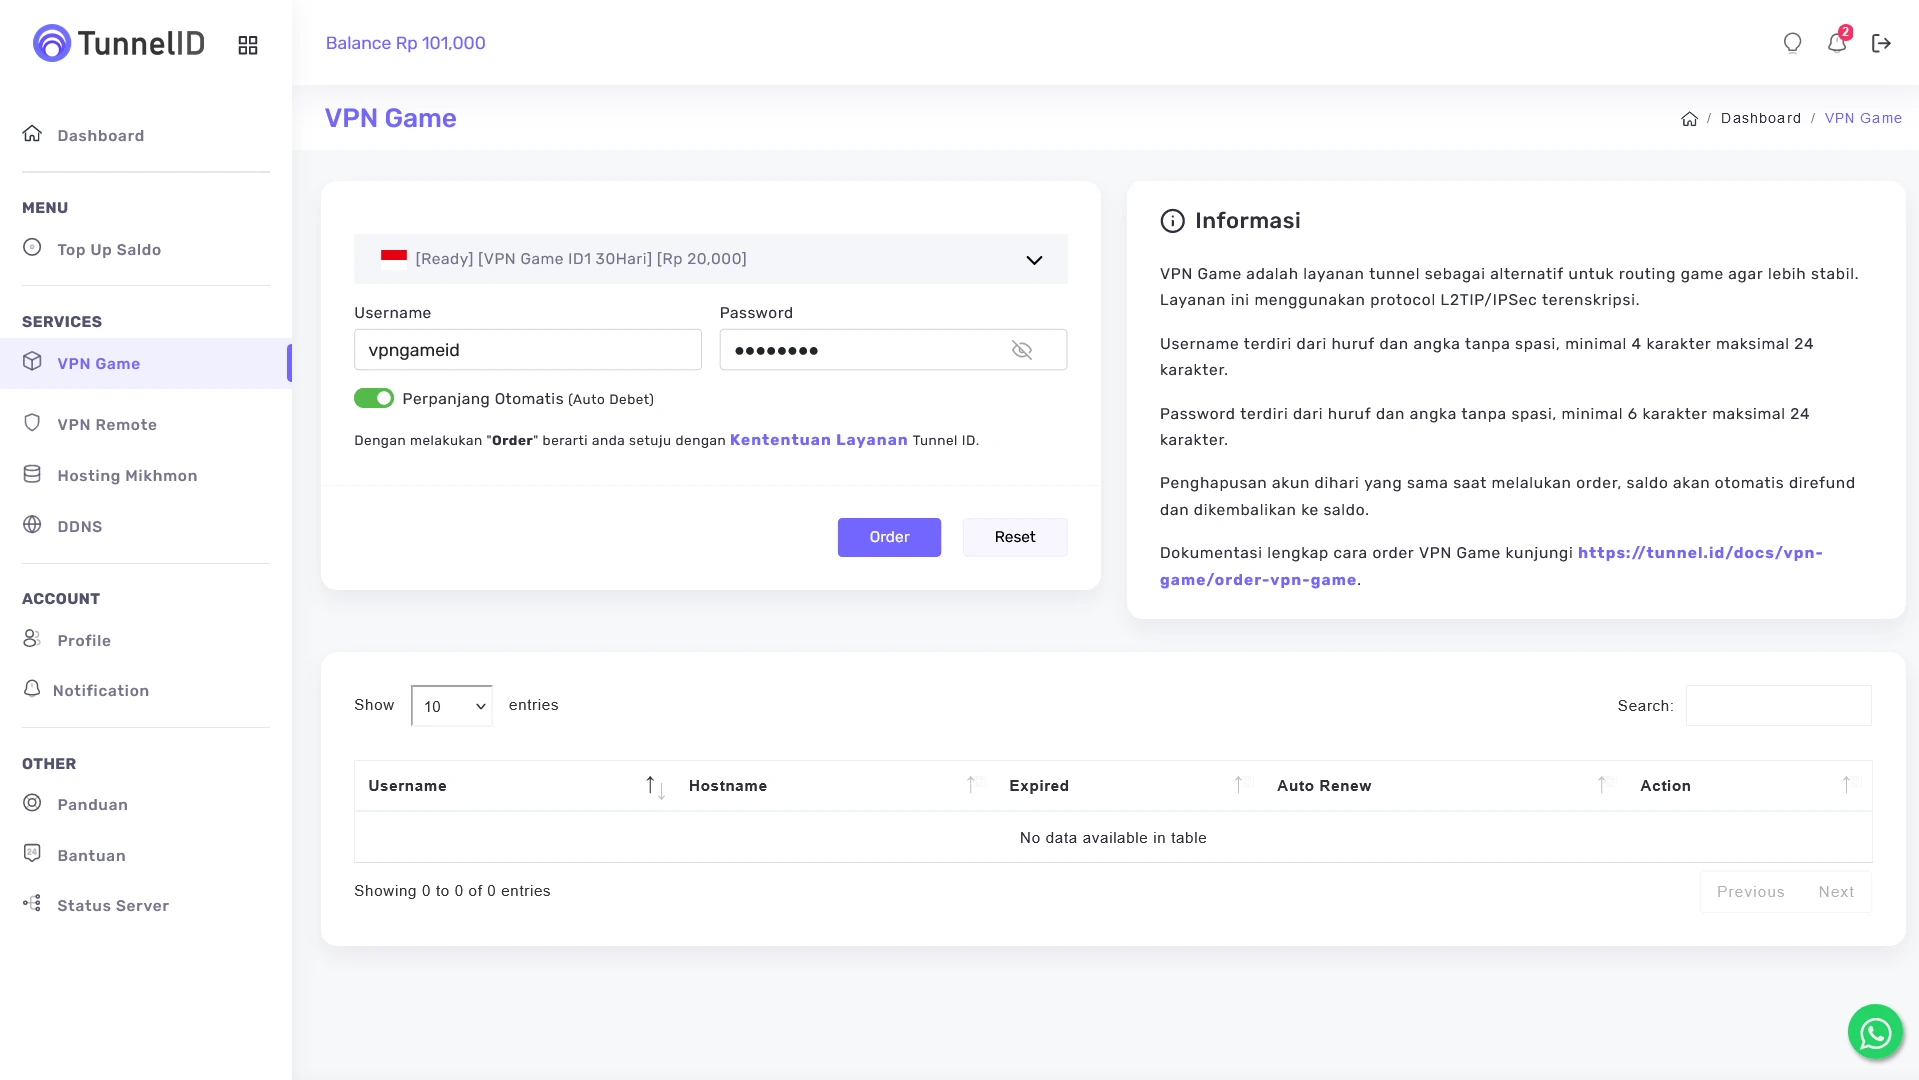Go to Dashboard in sidebar

[x=146, y=135]
